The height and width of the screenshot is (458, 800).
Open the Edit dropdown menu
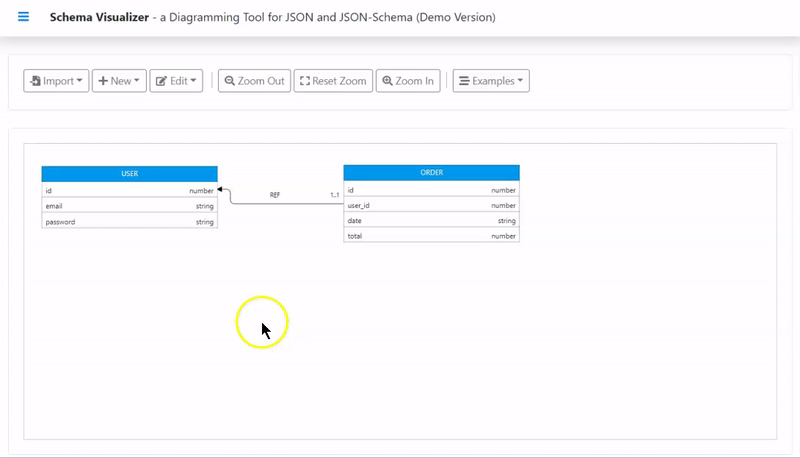tap(176, 81)
